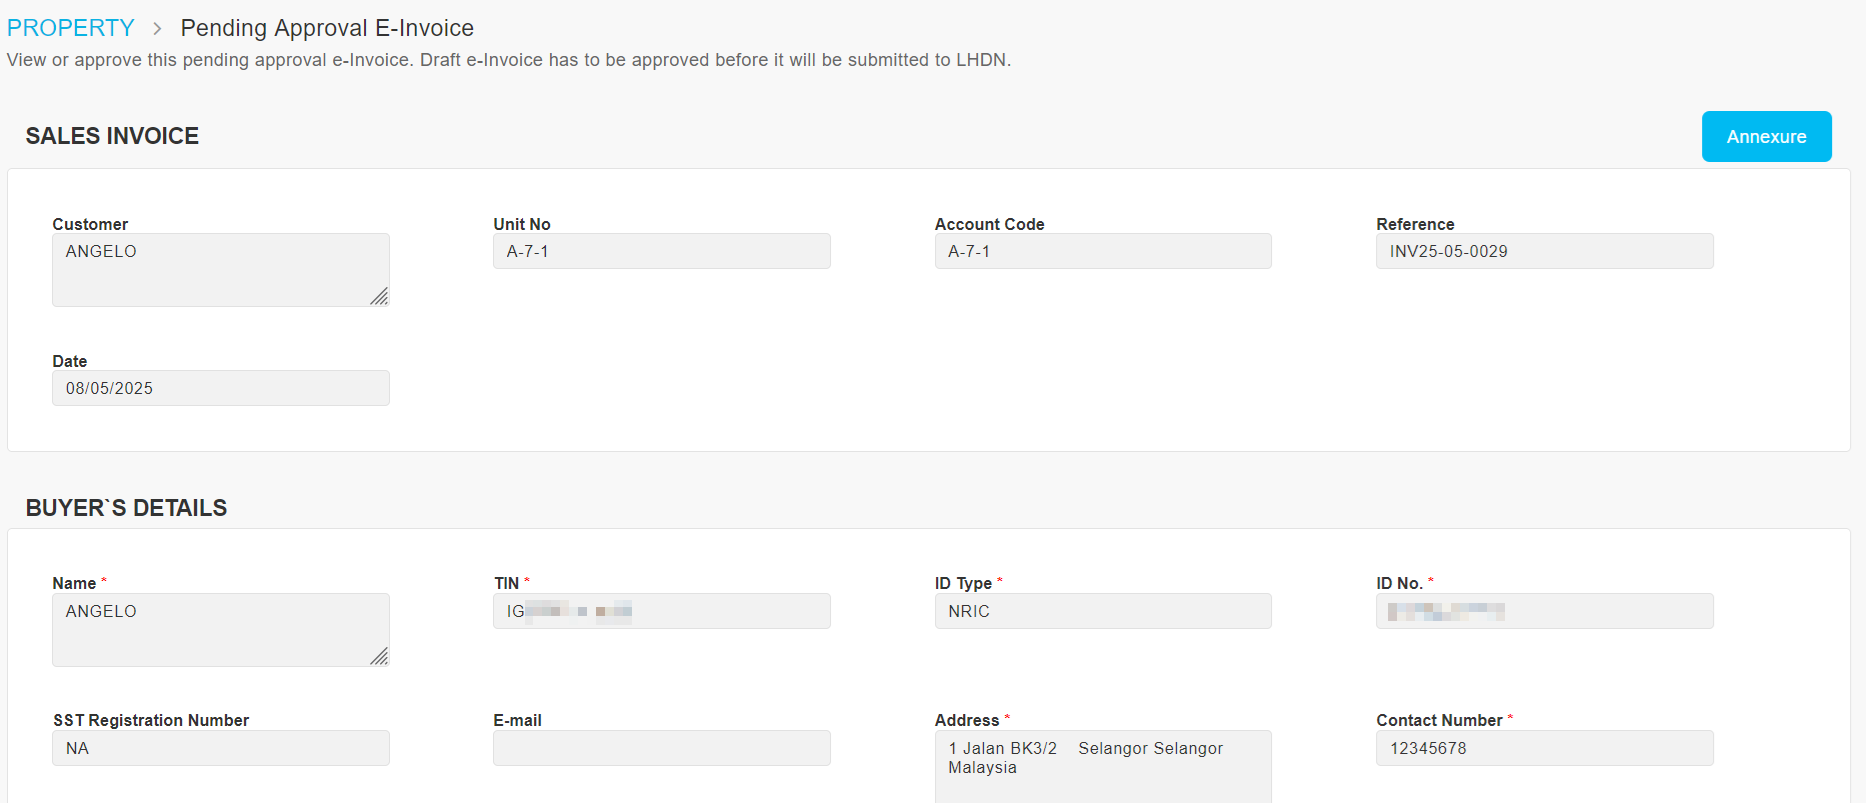Select the Customer field showing ANGELO
Screen dimensions: 1866x803
click(221, 270)
